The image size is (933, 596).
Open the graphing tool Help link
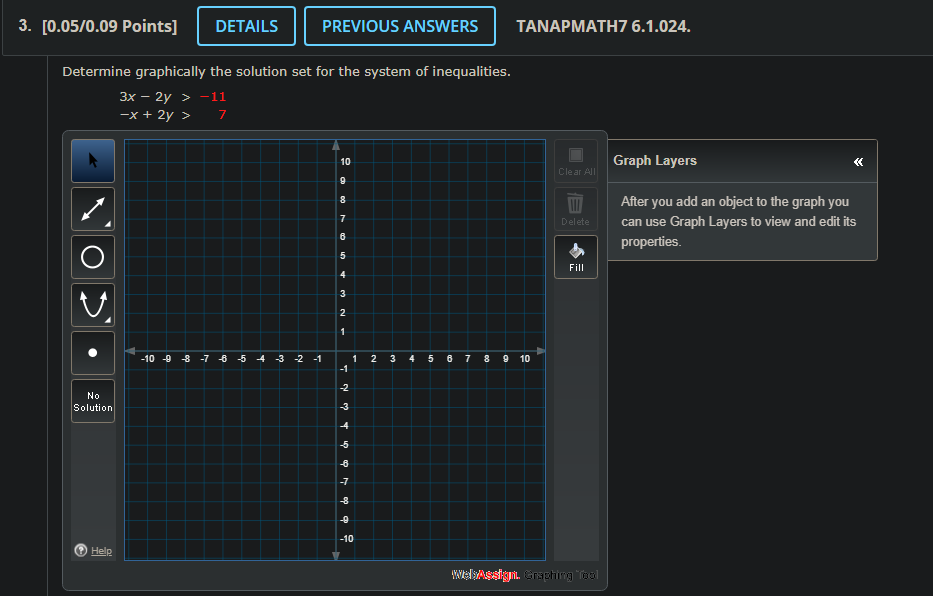pyautogui.click(x=101, y=551)
